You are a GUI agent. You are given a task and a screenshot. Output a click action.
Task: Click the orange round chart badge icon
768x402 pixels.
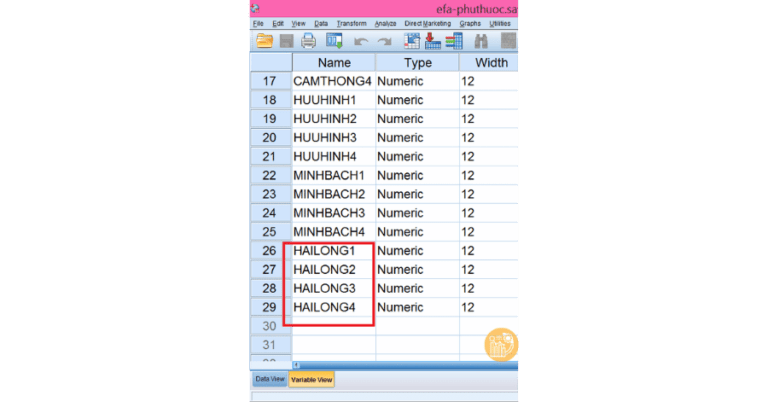(x=501, y=345)
